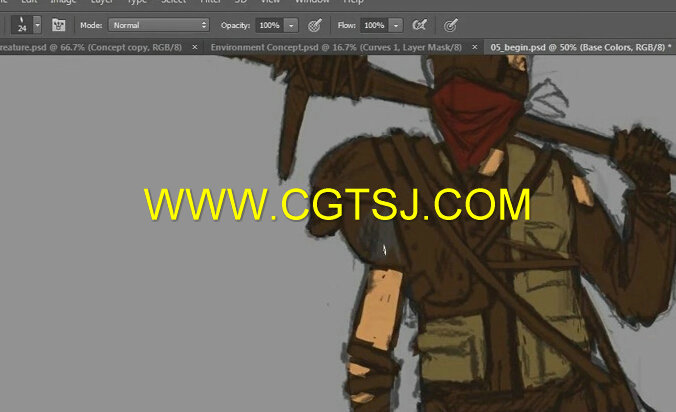
Task: Close the creature.psd document tab
Action: click(x=195, y=47)
